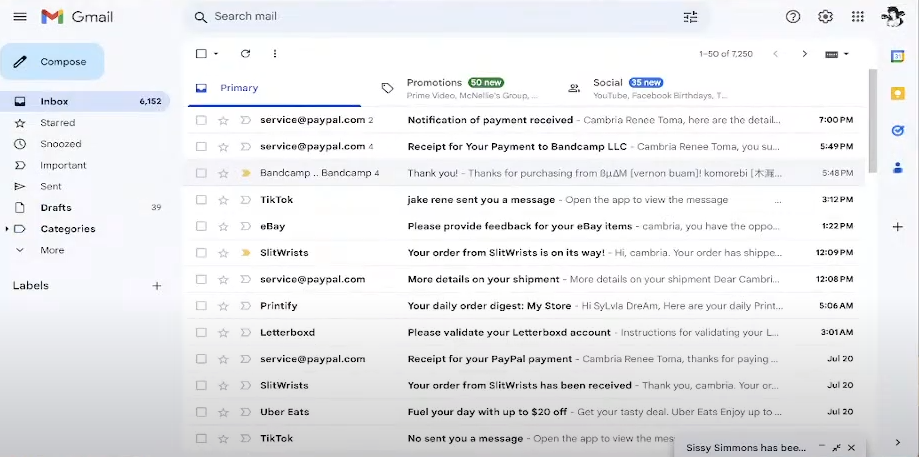Image resolution: width=919 pixels, height=457 pixels.
Task: Minimize the Sissy Simmons chat window
Action: pyautogui.click(x=822, y=448)
